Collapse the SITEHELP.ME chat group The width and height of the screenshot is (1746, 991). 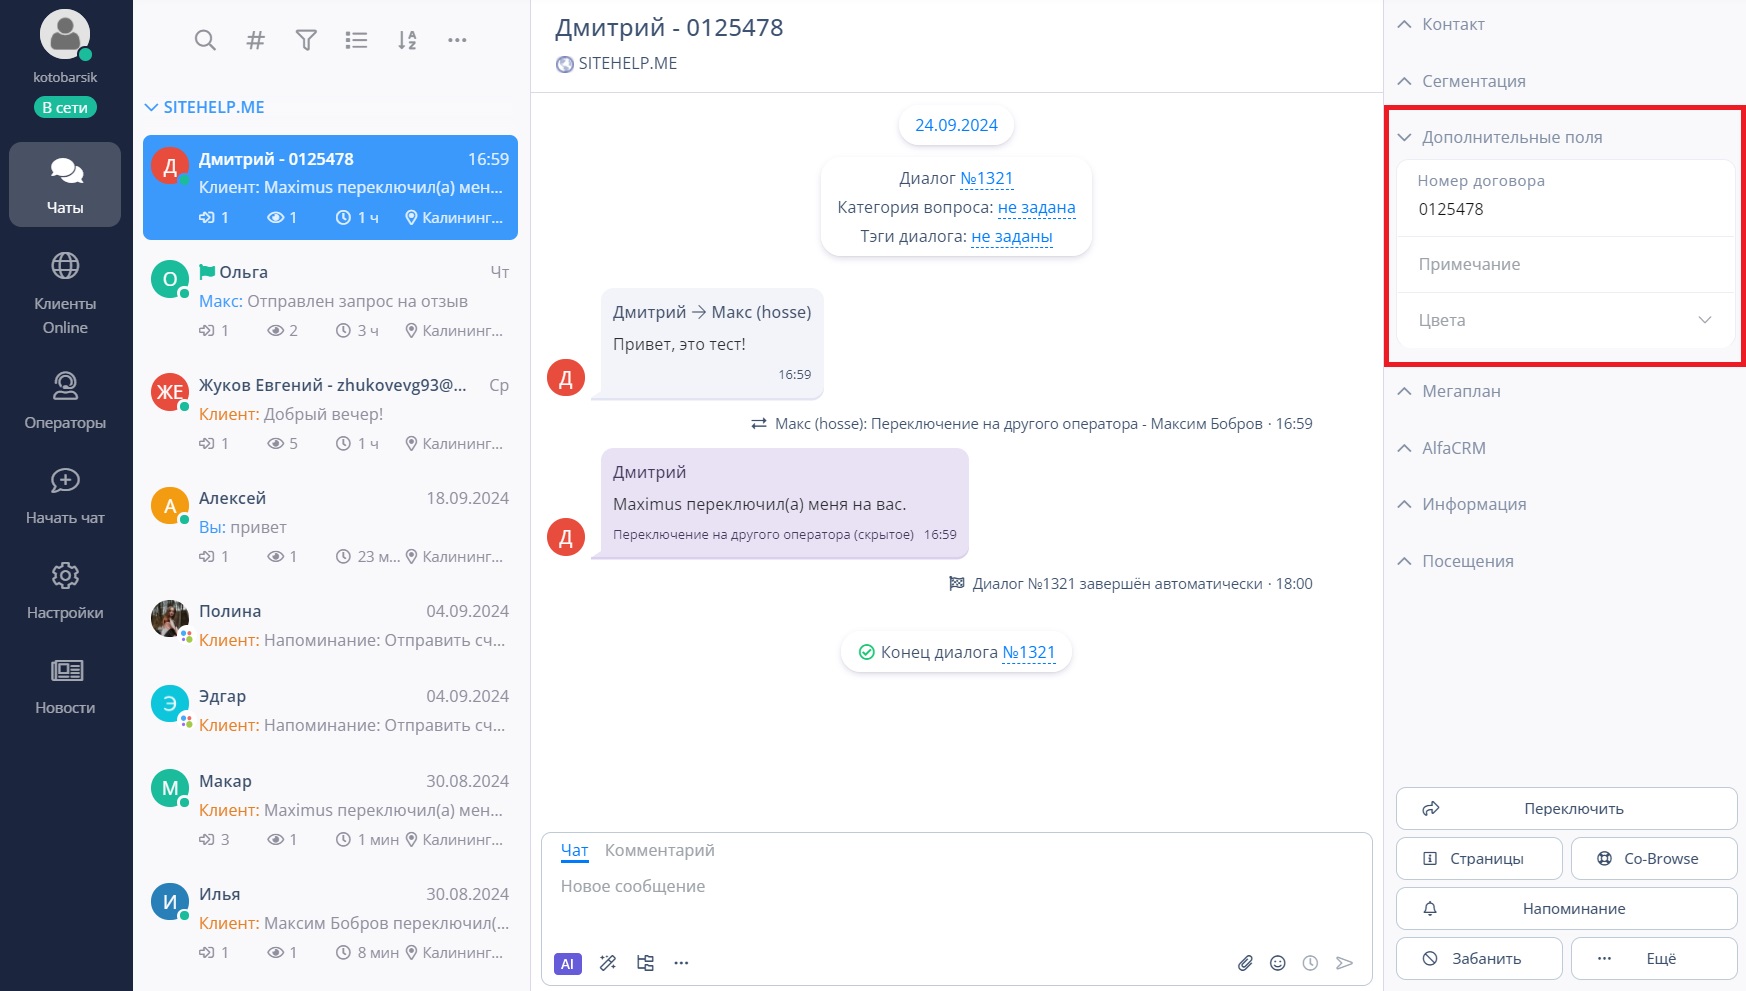(205, 107)
